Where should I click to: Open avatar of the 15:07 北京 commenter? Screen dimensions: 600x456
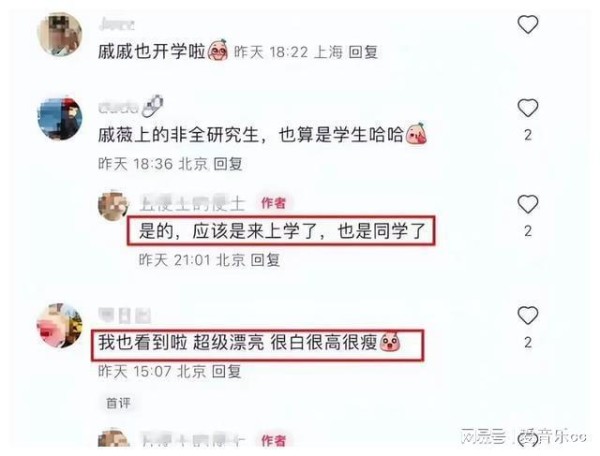point(59,326)
